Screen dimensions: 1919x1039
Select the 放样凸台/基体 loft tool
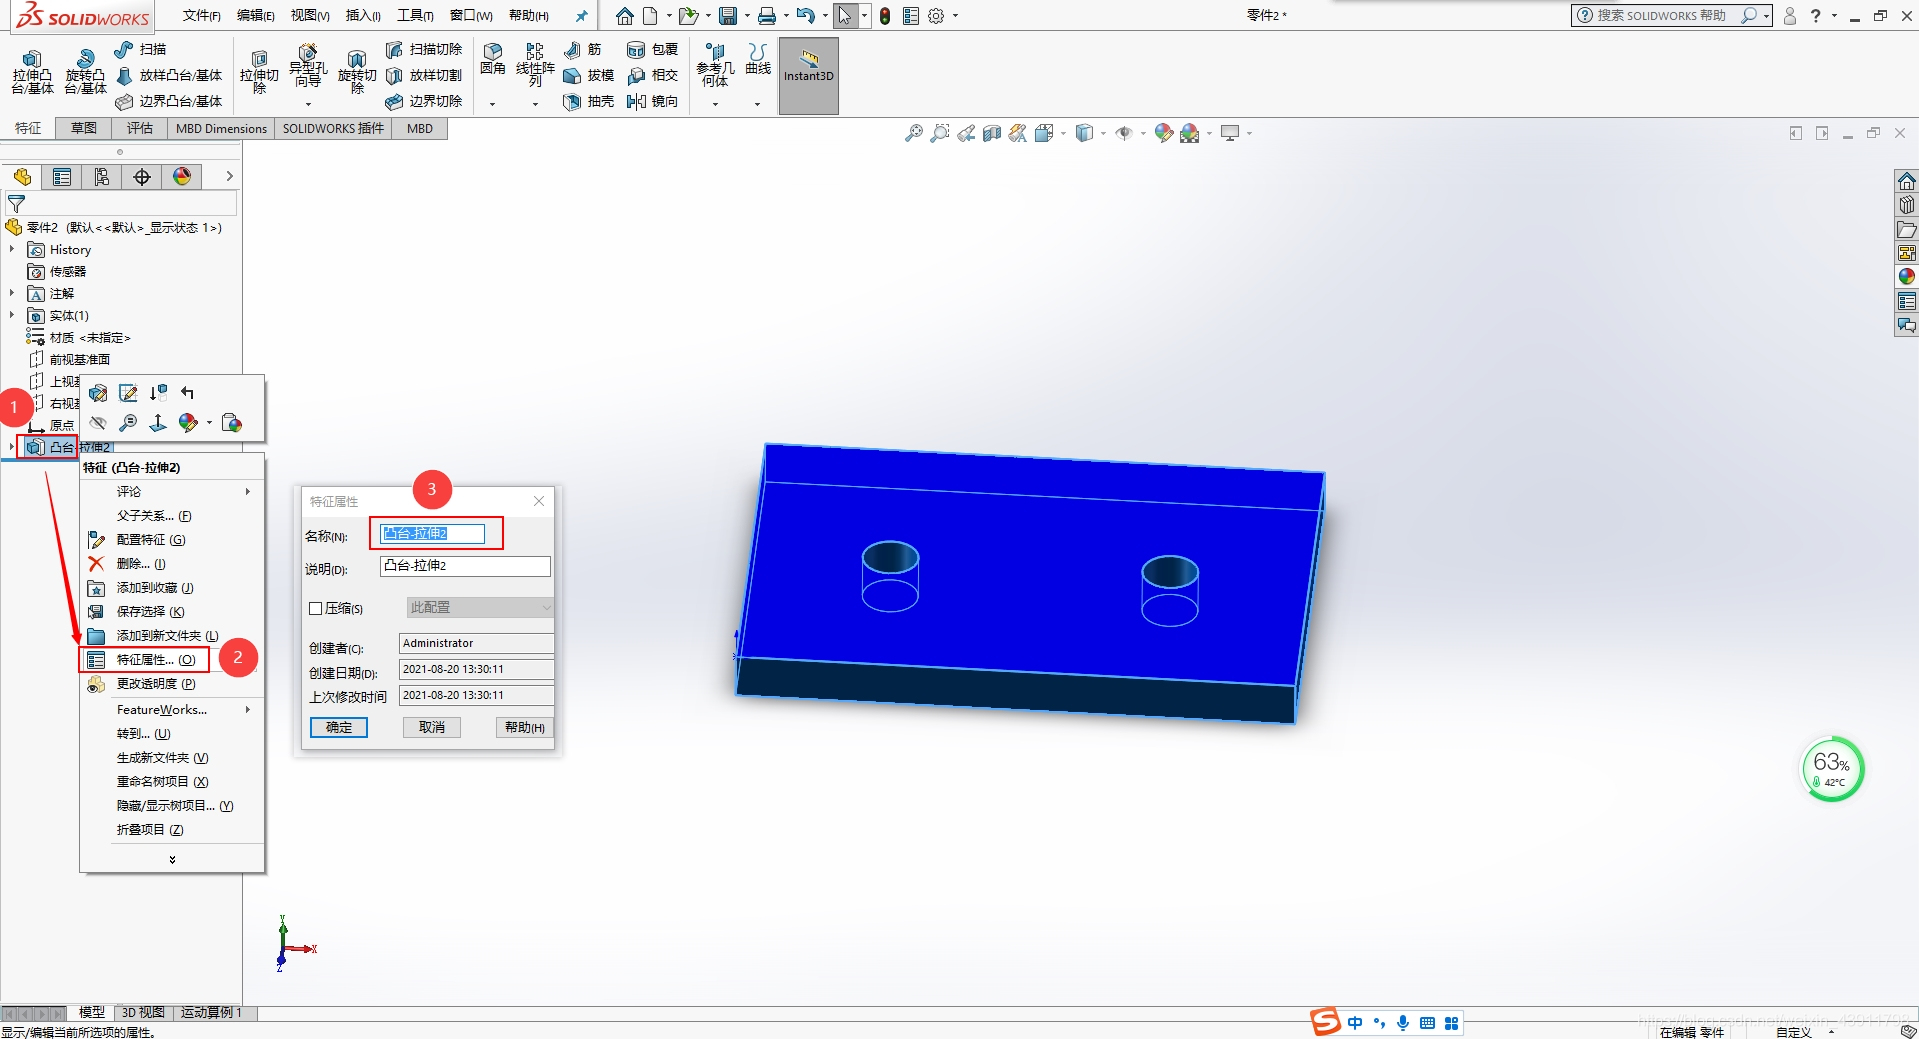pyautogui.click(x=168, y=75)
